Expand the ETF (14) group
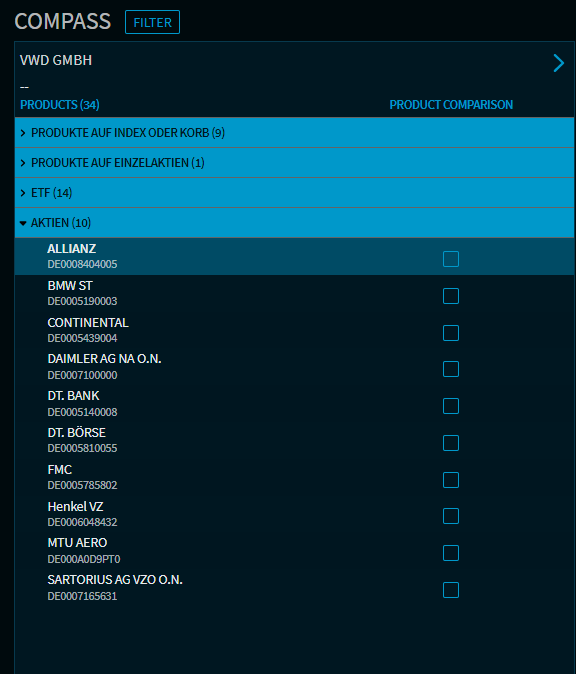Image resolution: width=576 pixels, height=674 pixels. (x=294, y=193)
